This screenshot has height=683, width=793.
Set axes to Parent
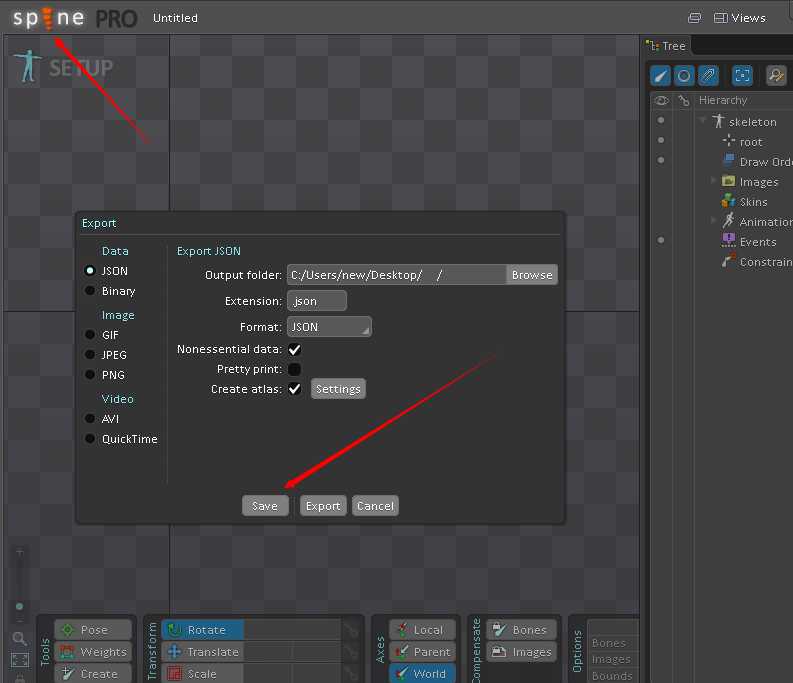pos(422,652)
